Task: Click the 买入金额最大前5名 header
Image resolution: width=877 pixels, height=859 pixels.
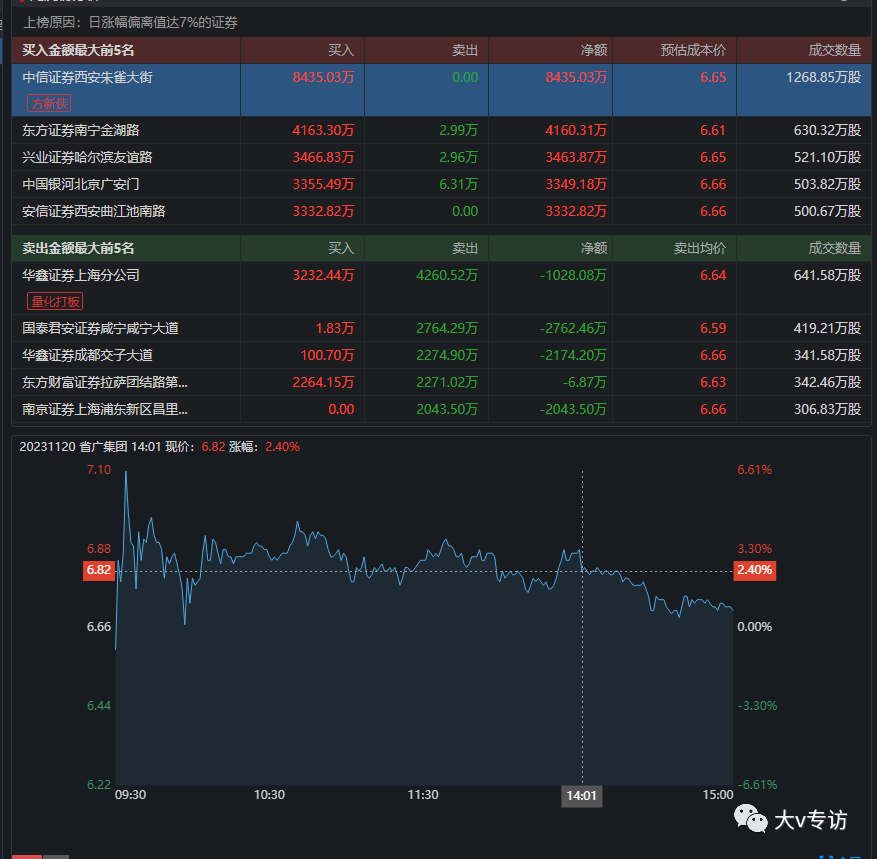Action: (78, 50)
